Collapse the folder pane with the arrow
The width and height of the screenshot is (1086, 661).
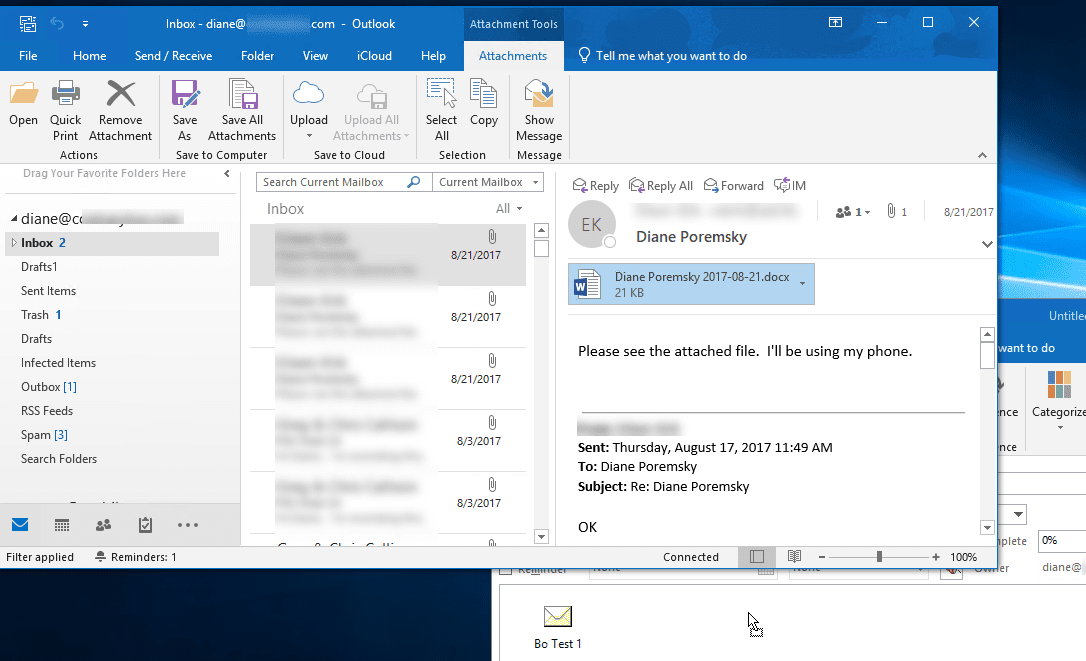click(226, 174)
